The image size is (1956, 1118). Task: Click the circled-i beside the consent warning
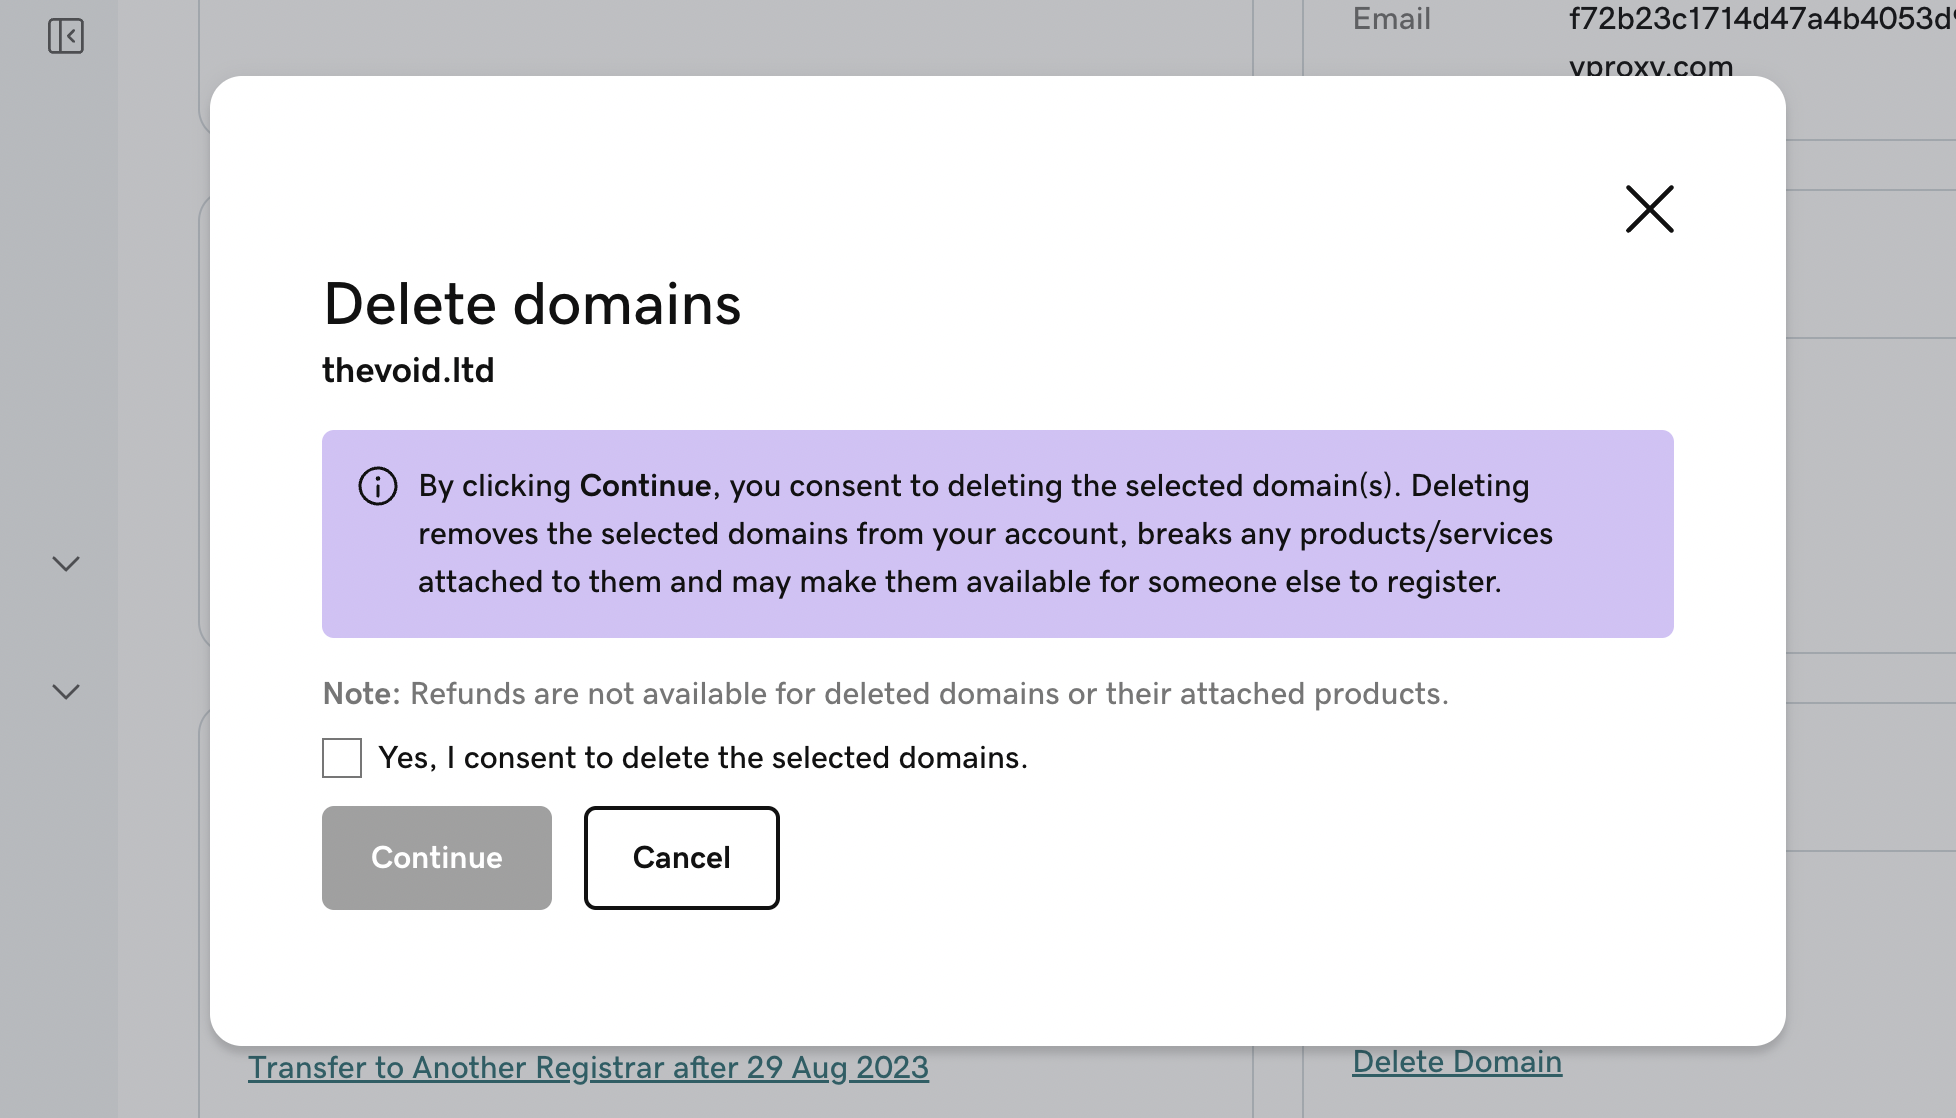[376, 487]
